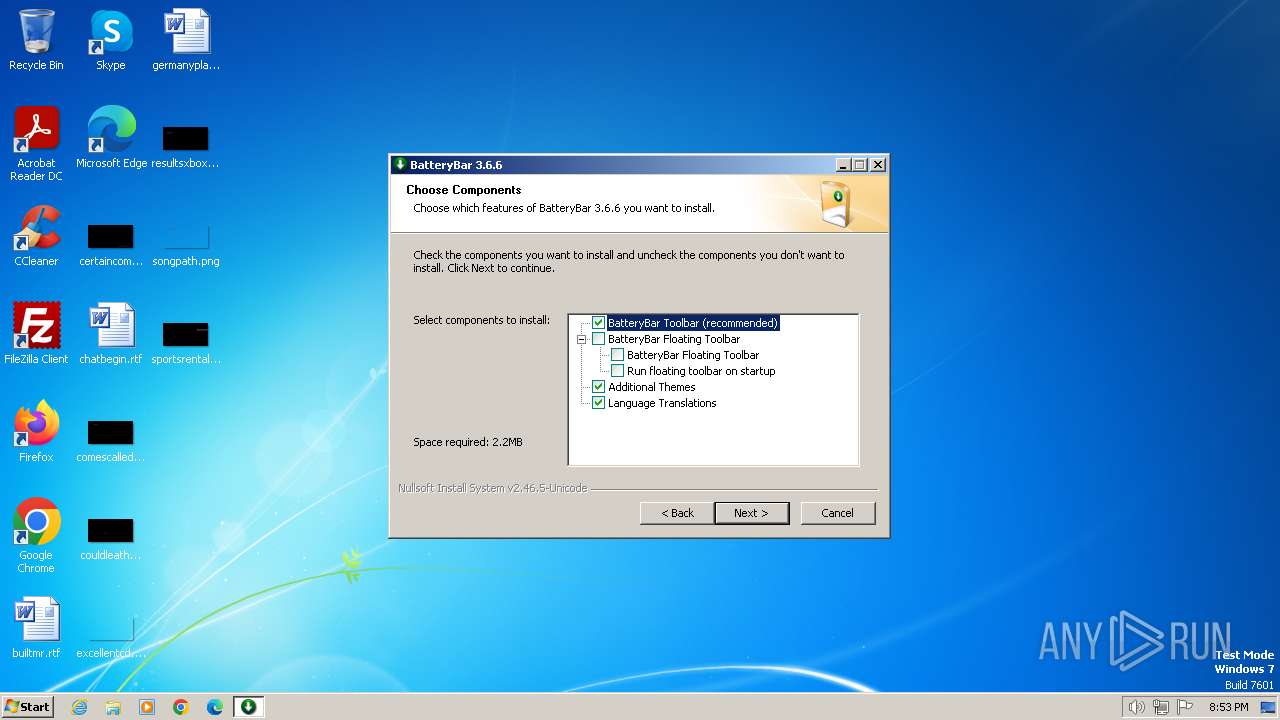Click the Show Desktop button

click(x=1268, y=707)
